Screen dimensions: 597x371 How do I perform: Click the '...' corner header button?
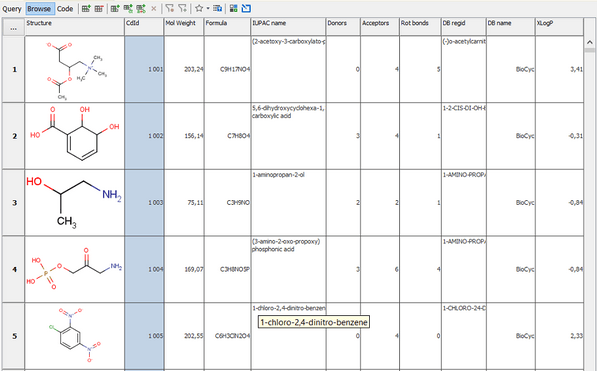[x=13, y=28]
